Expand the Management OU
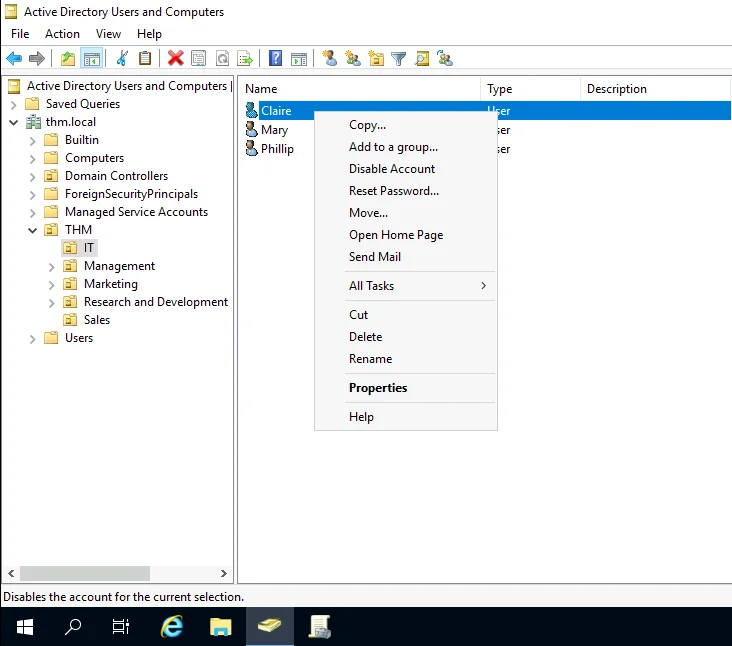732x646 pixels. (52, 267)
